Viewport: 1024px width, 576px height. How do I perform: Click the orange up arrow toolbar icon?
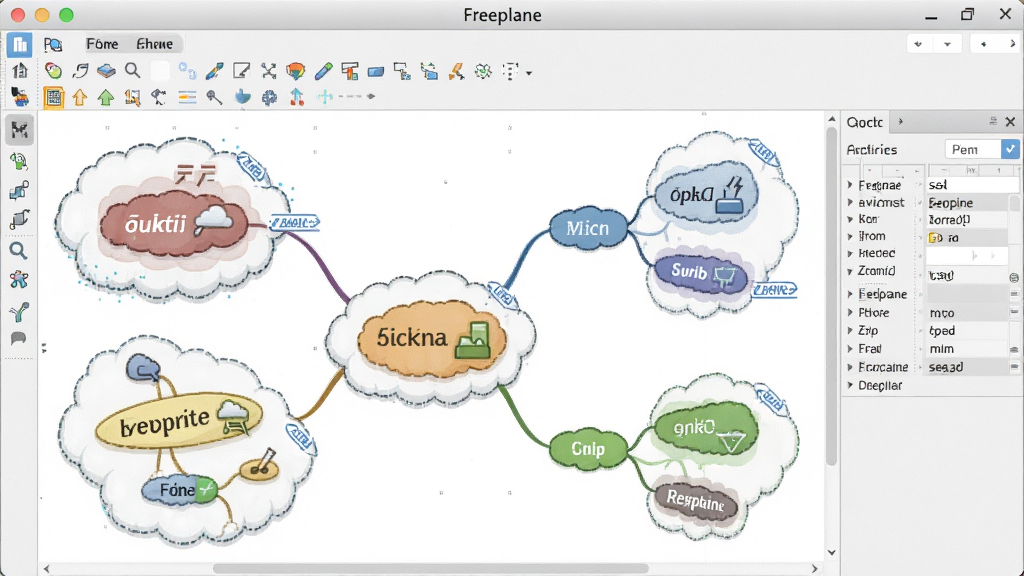80,97
